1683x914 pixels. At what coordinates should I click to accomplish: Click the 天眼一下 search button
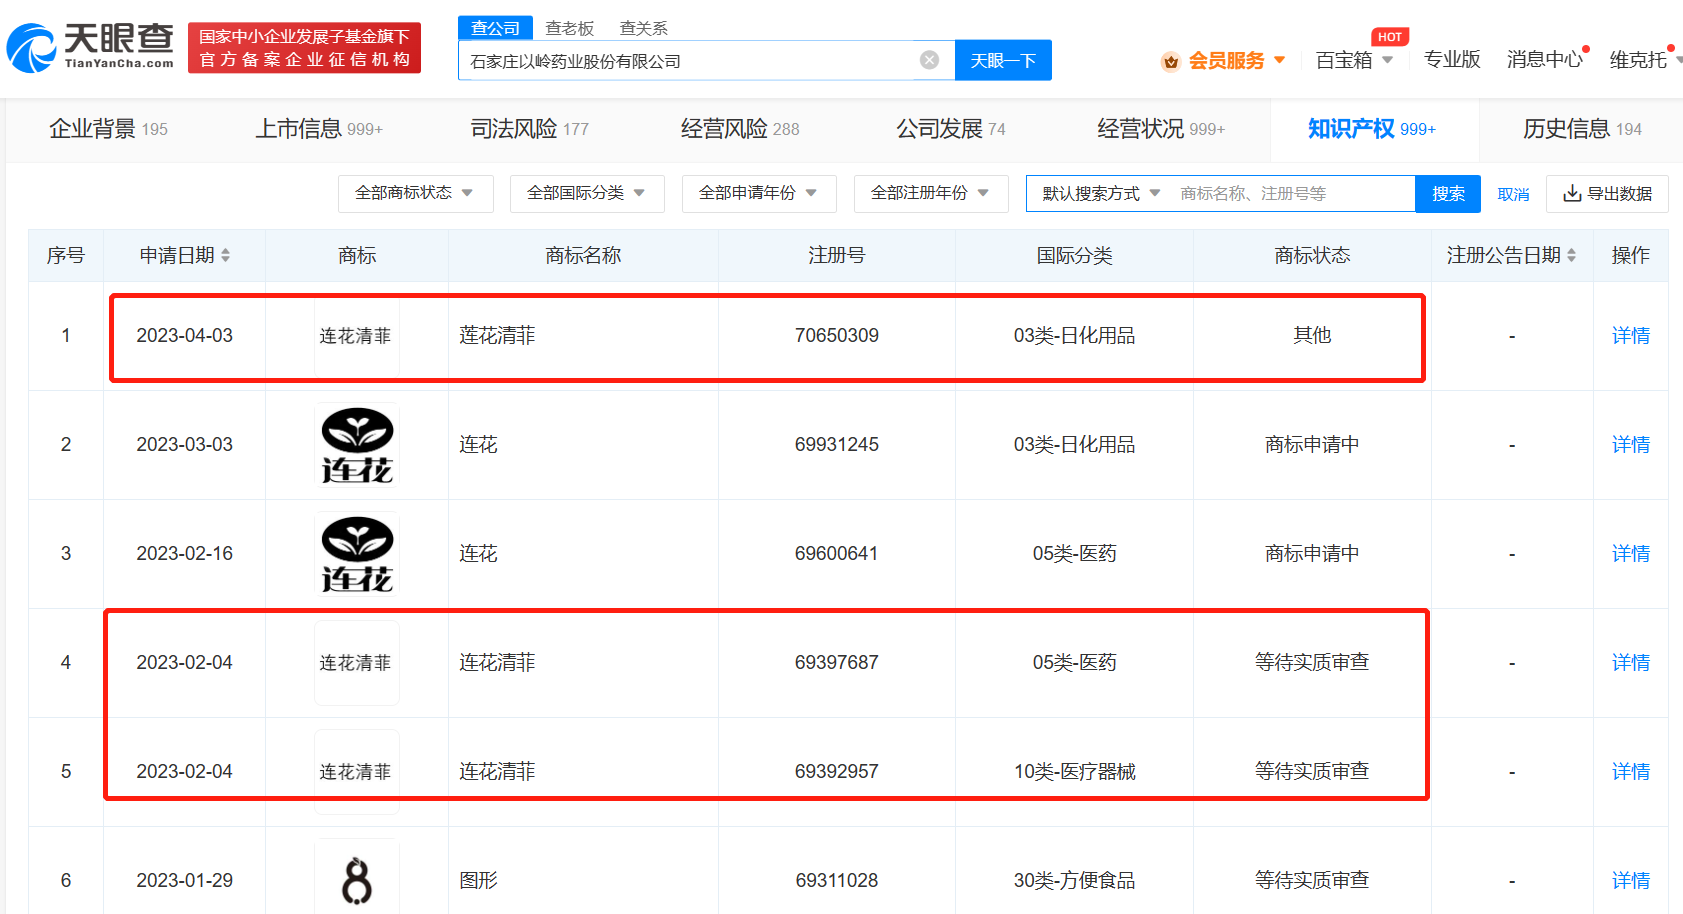[1003, 60]
